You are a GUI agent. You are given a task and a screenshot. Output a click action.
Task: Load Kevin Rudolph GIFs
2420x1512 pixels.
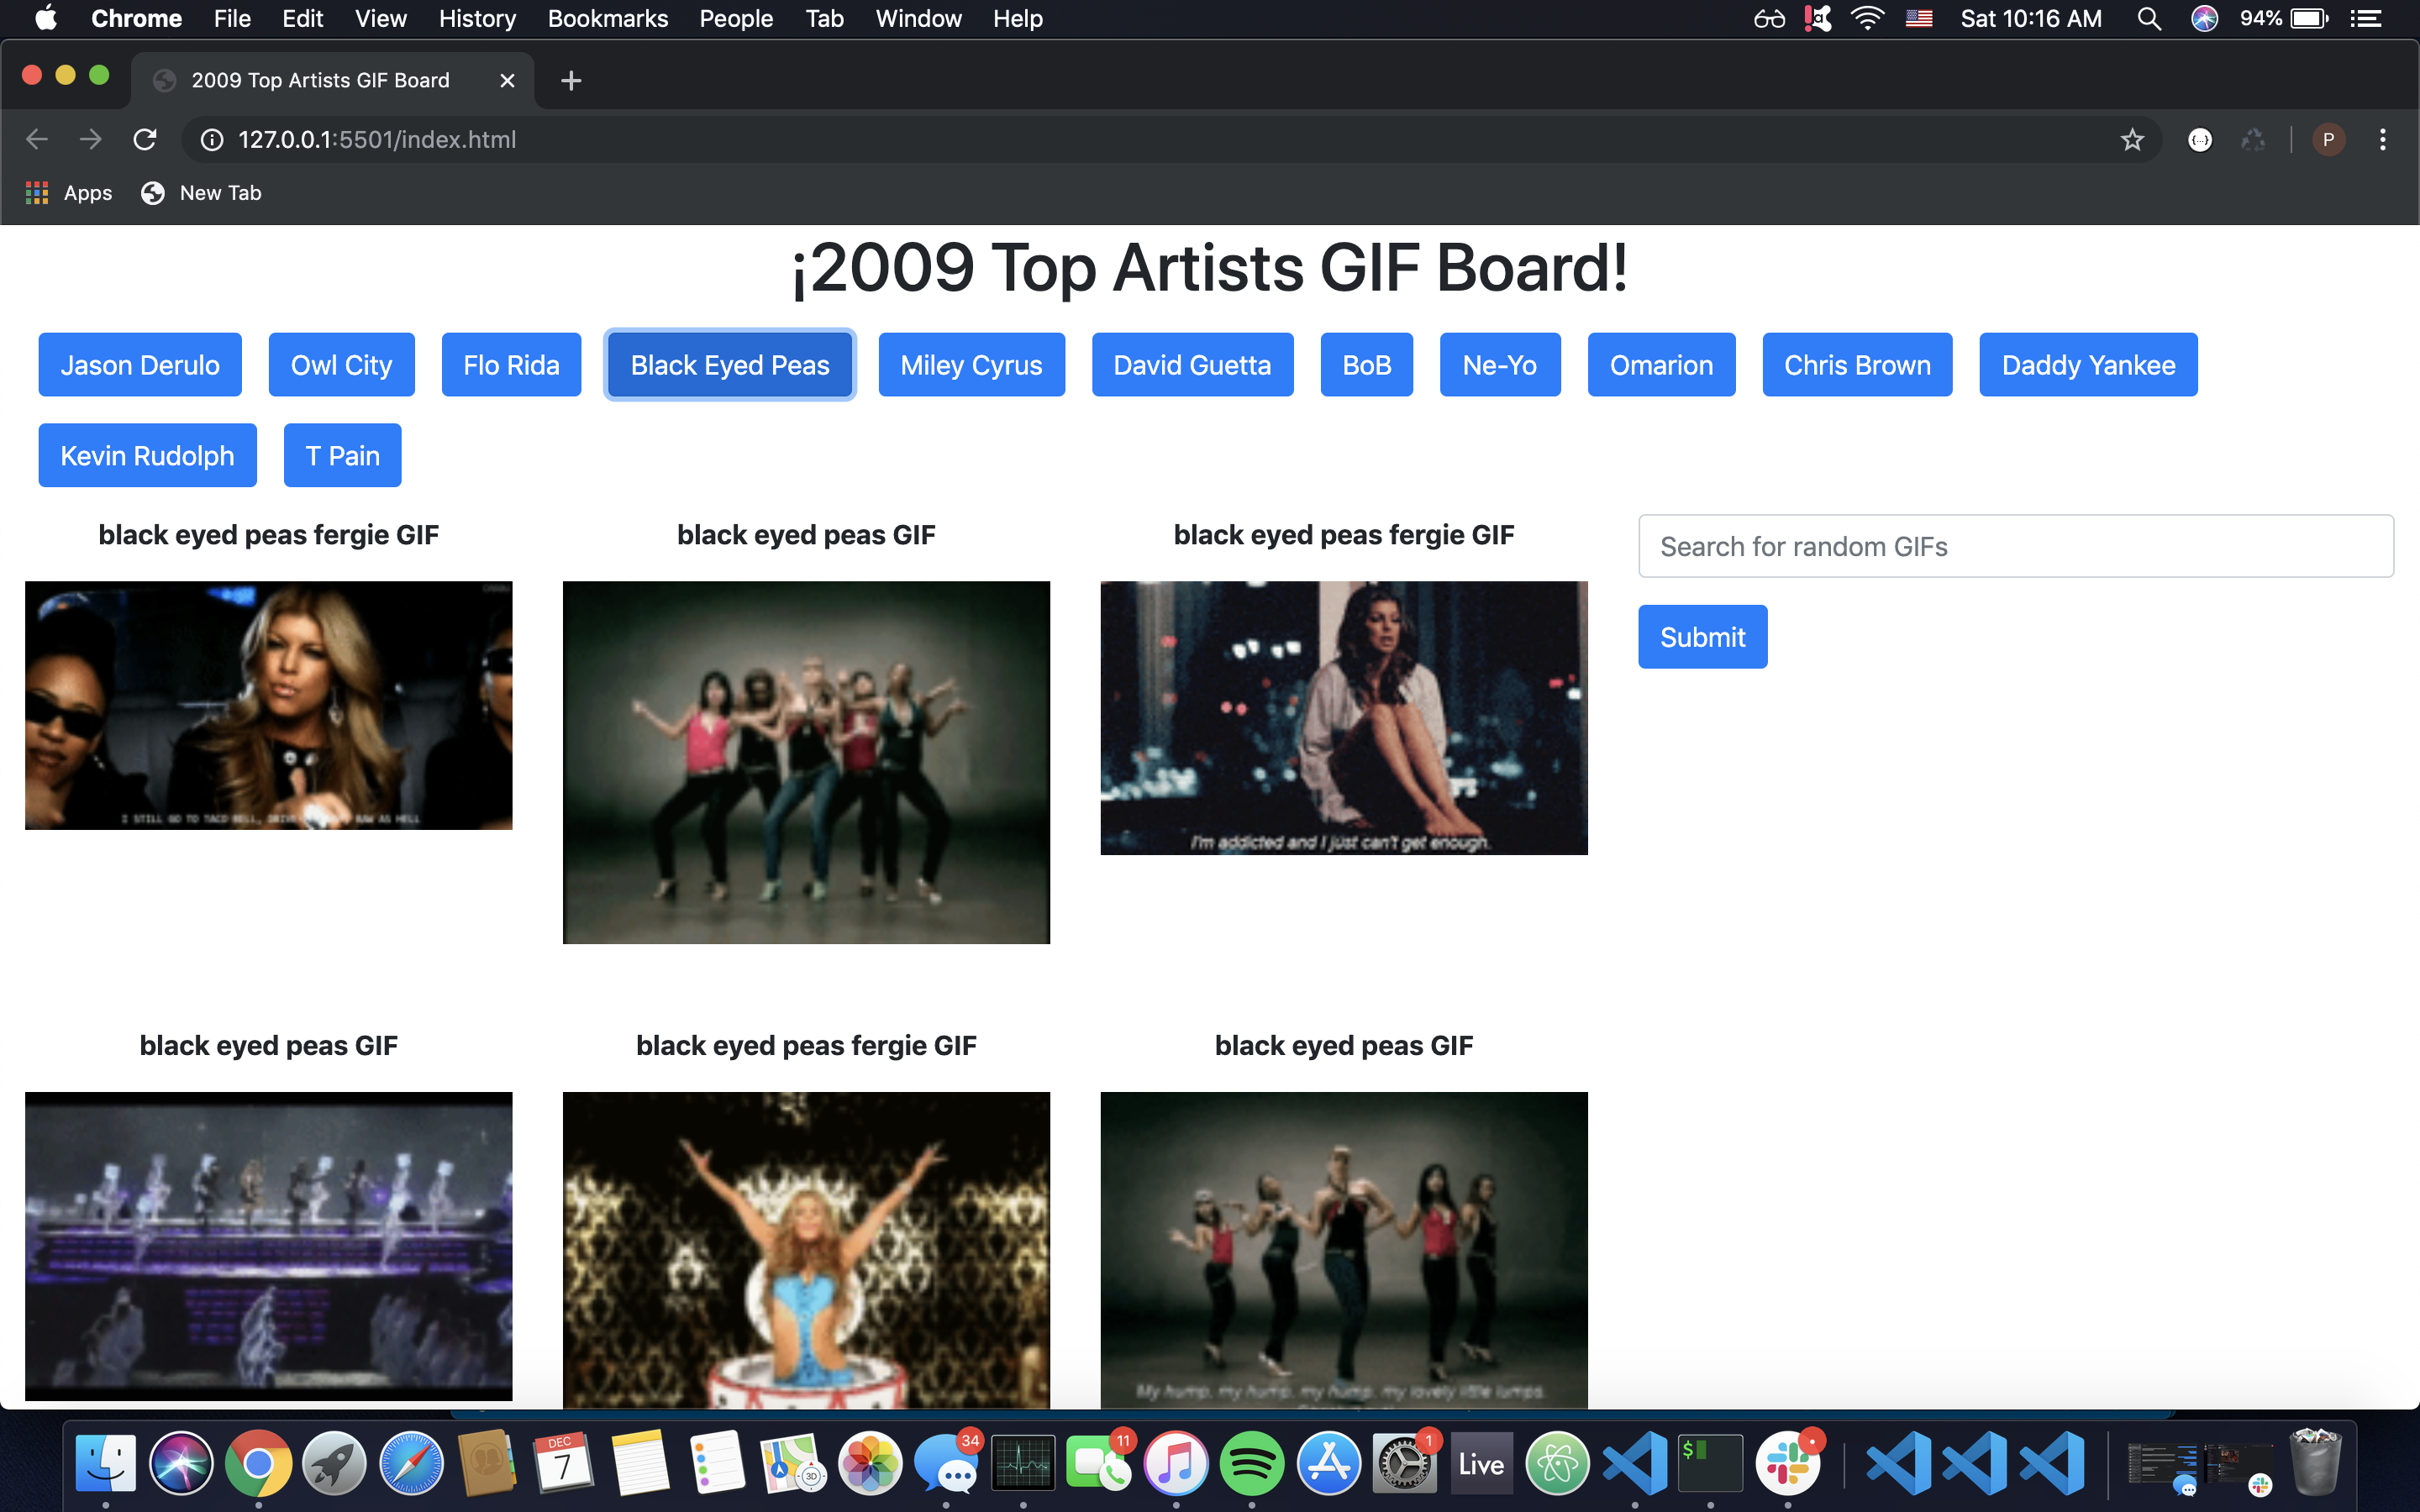point(147,455)
